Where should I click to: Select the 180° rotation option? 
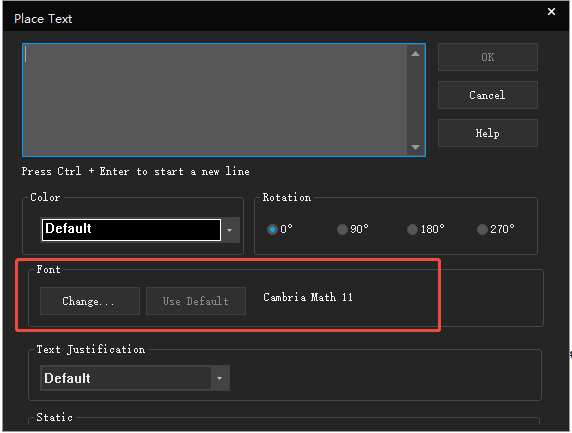pyautogui.click(x=412, y=229)
